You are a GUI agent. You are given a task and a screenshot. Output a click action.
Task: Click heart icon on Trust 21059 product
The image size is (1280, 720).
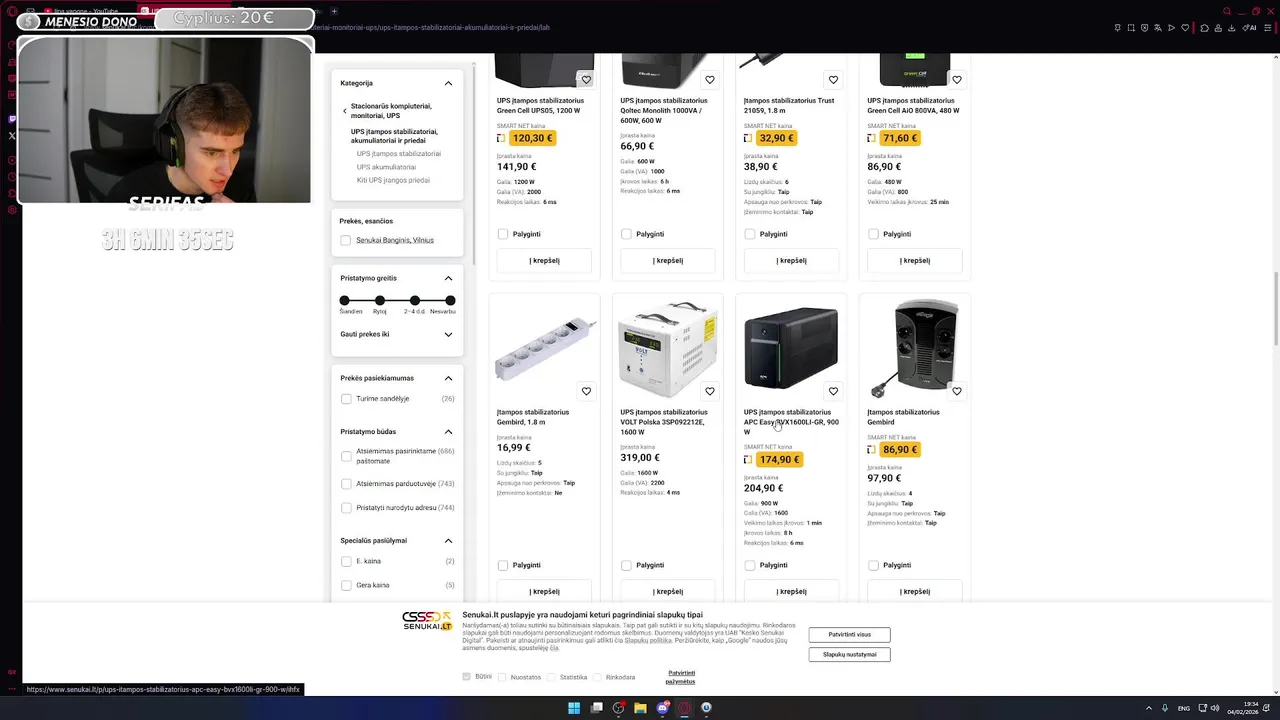[x=833, y=80]
